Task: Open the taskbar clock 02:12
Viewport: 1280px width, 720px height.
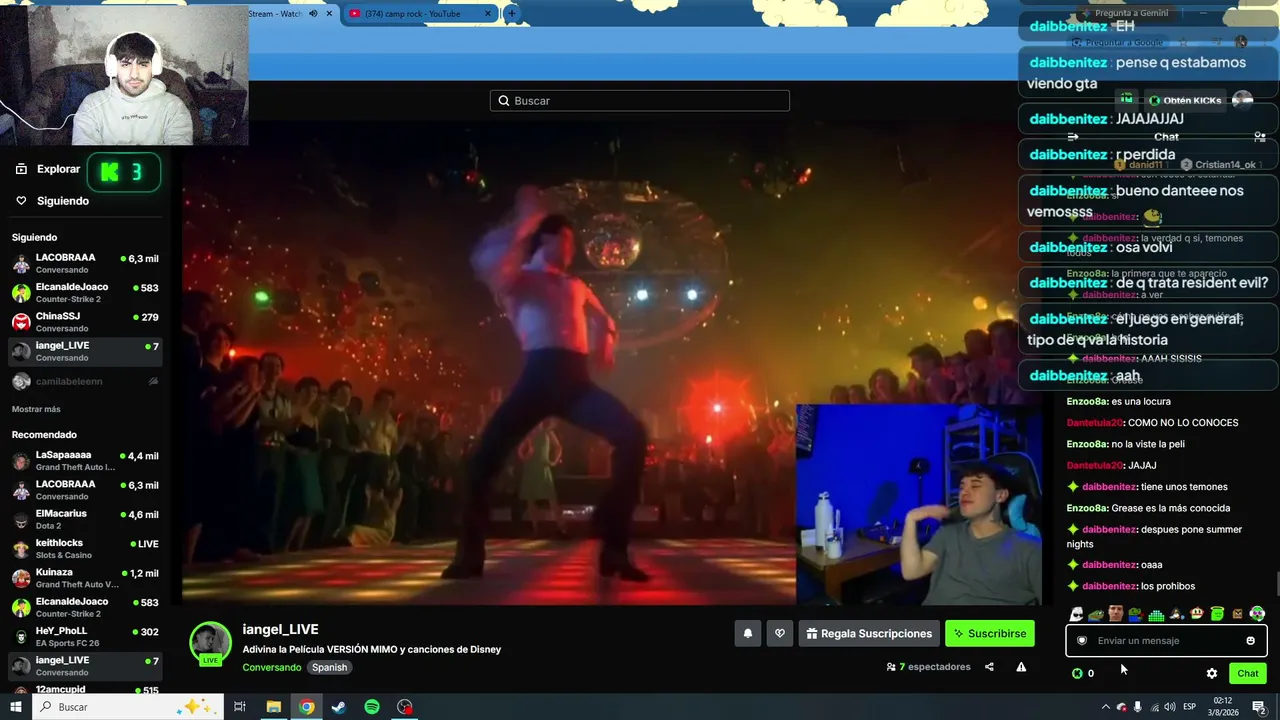Action: tap(1223, 707)
